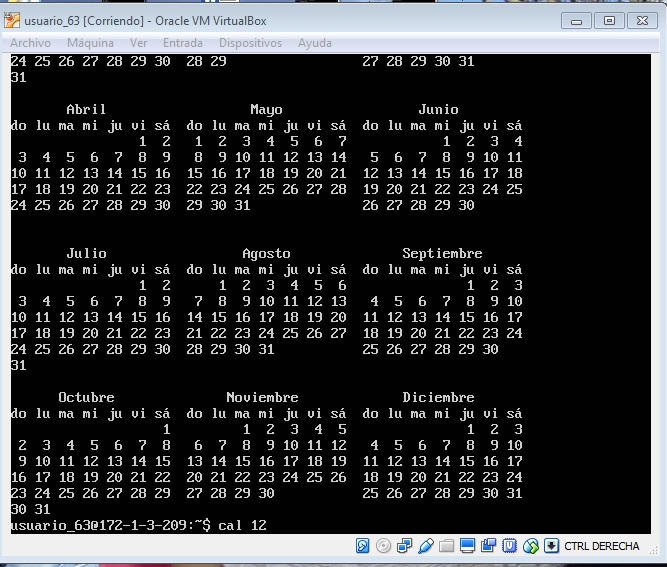Close the VirtualBox VM window
The image size is (667, 567).
pos(642,20)
